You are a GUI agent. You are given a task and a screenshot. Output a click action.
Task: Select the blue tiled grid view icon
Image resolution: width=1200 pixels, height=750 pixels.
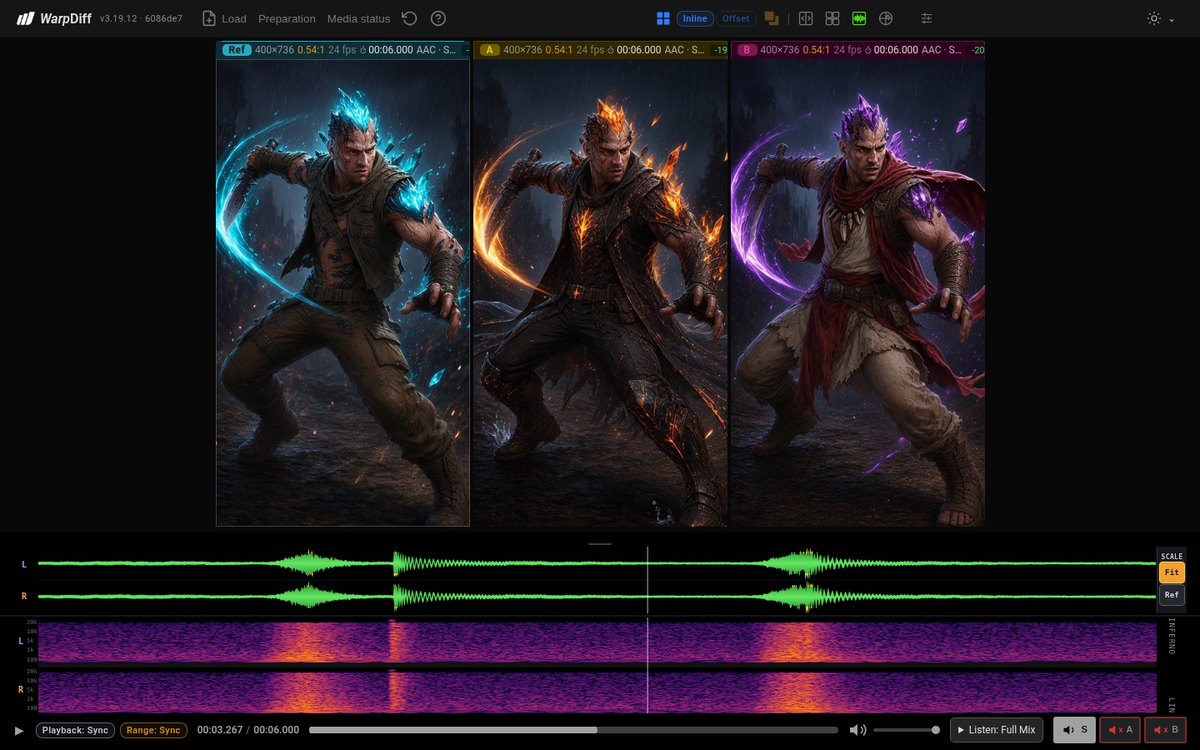(663, 18)
